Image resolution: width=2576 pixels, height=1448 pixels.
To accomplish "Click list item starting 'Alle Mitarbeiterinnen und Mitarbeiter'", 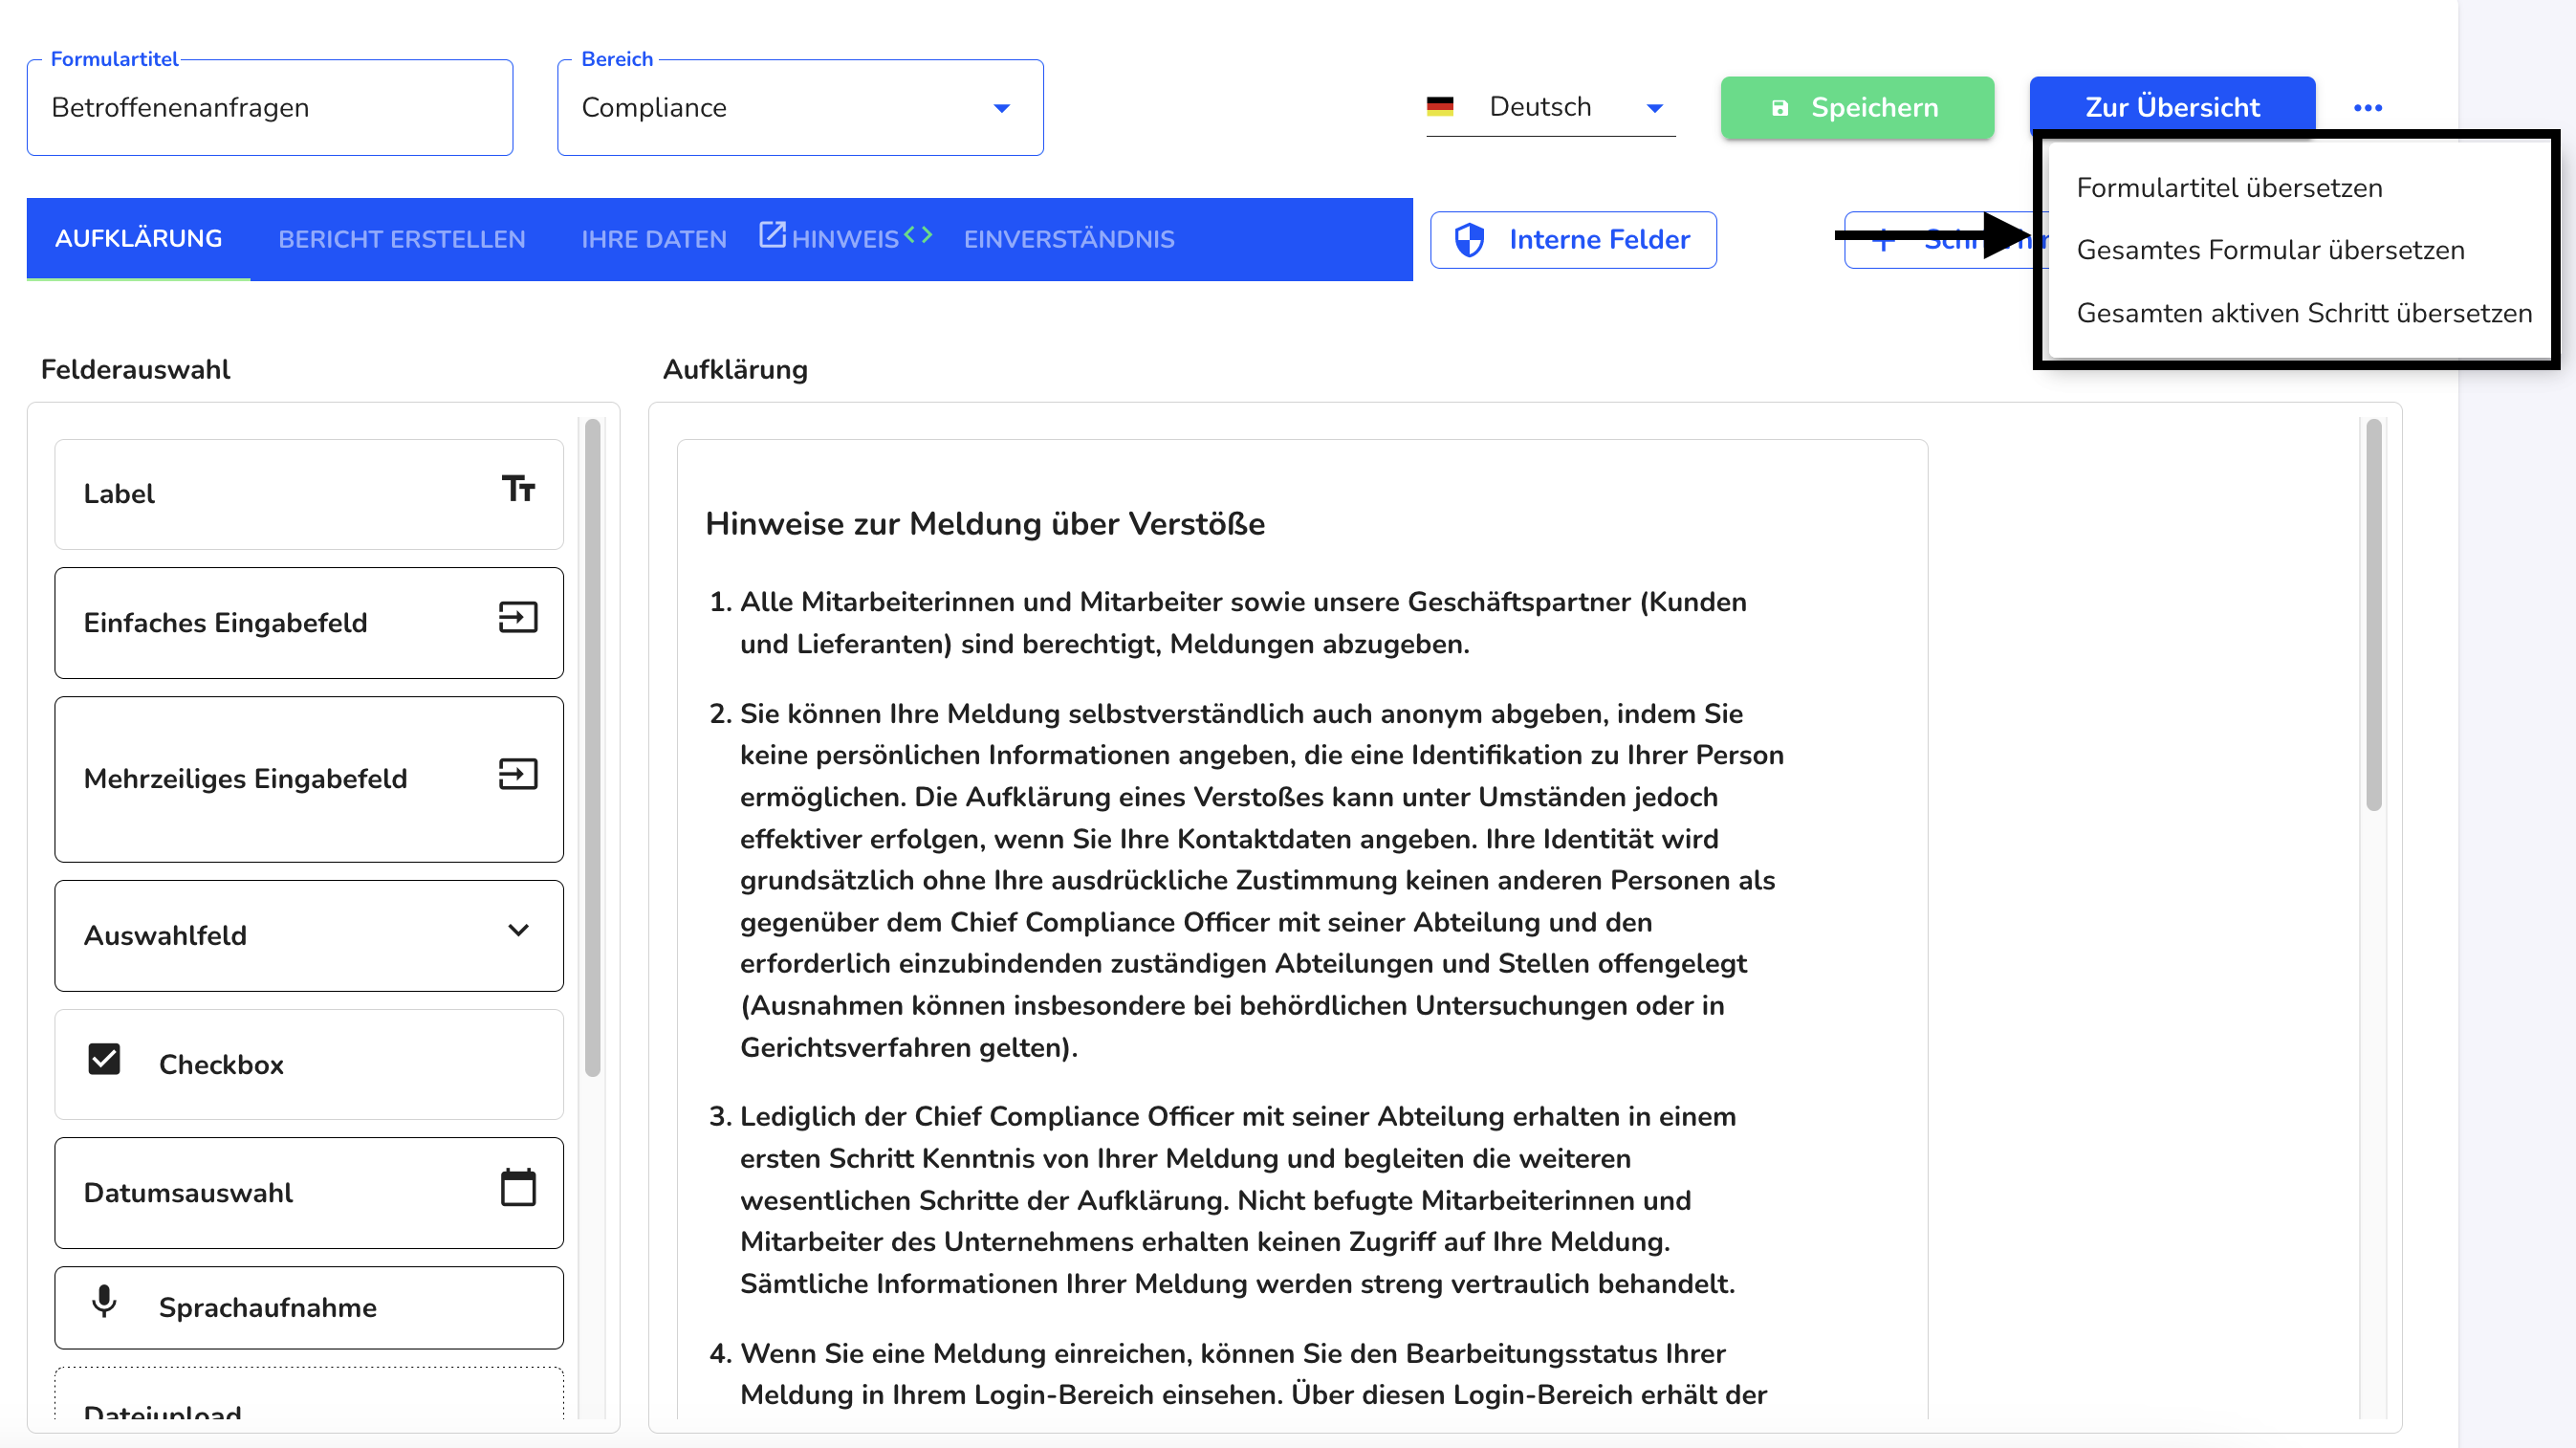I will click(1243, 623).
